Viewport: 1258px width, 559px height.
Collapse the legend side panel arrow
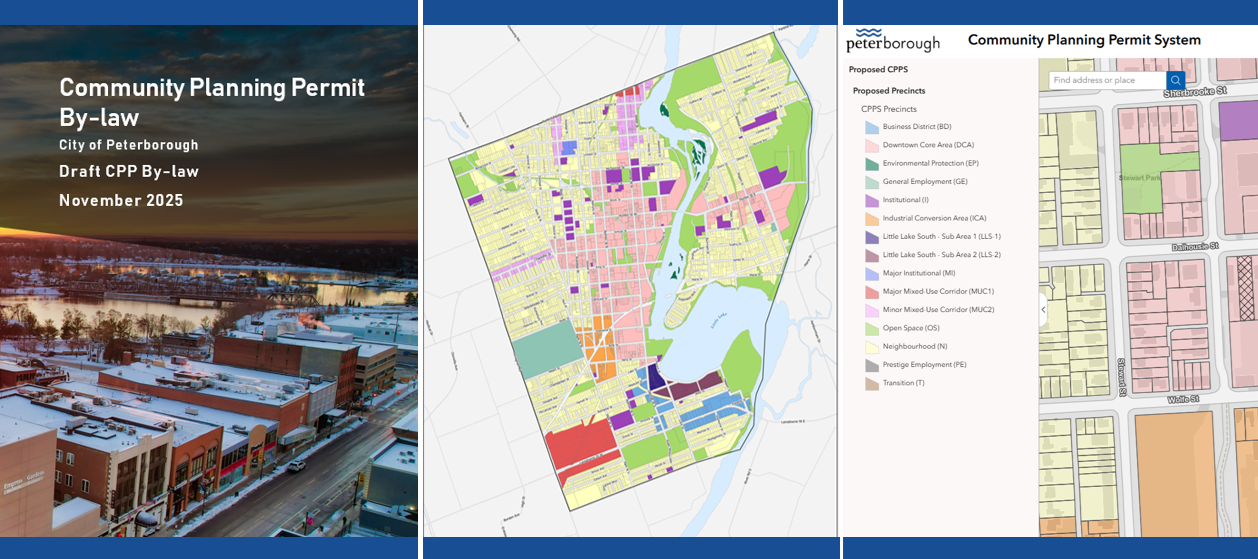click(1043, 310)
